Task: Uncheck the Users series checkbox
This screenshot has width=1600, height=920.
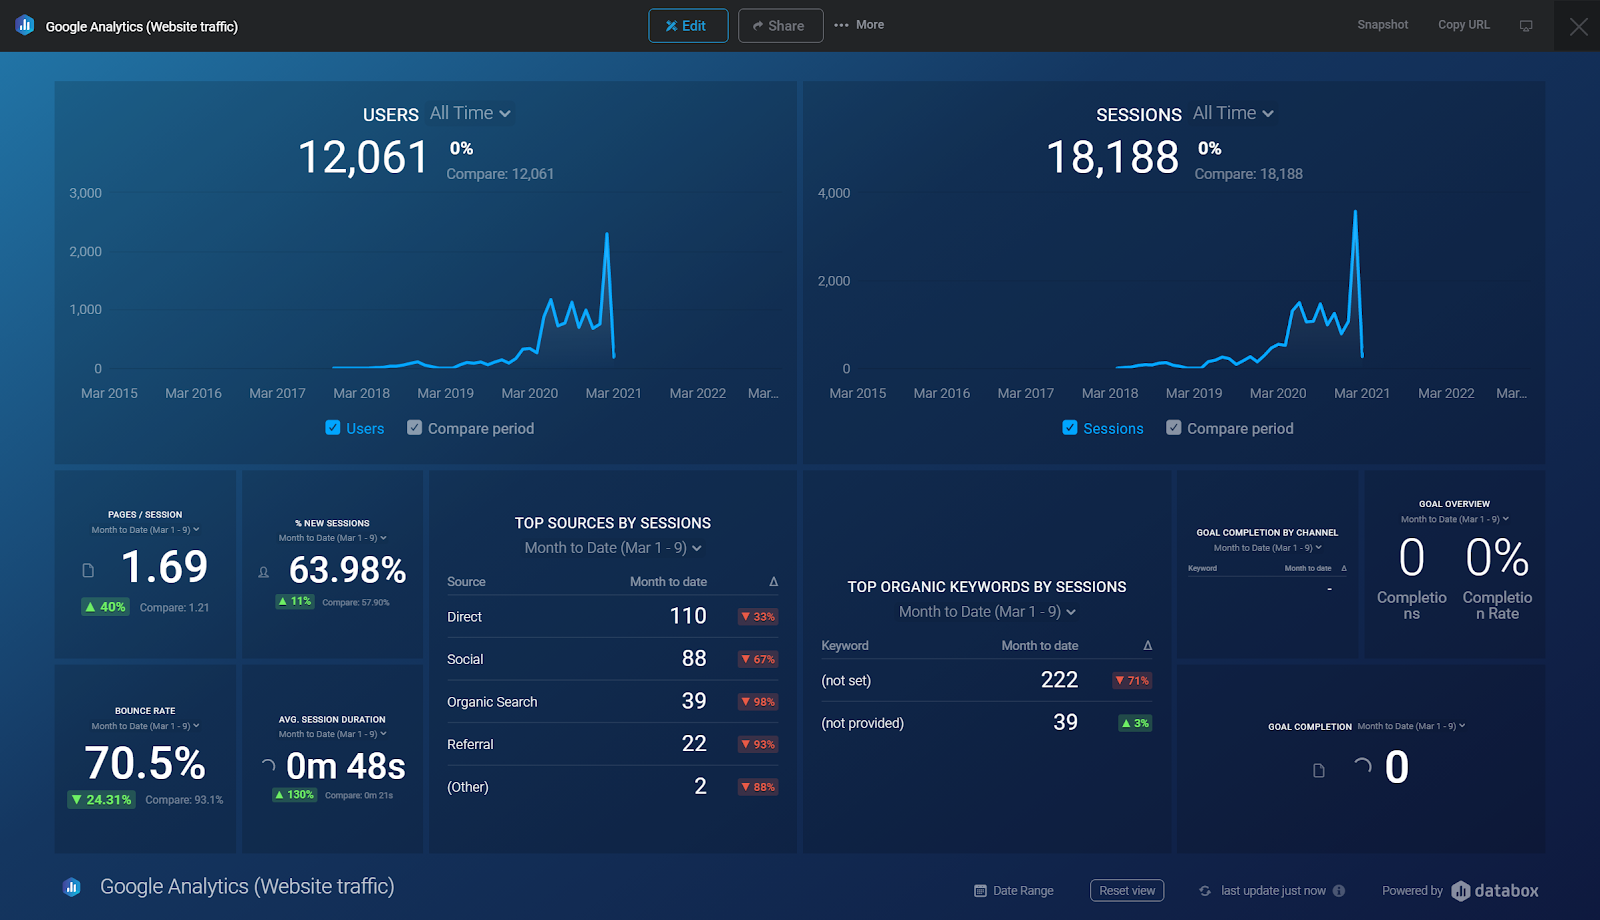Action: pyautogui.click(x=333, y=428)
